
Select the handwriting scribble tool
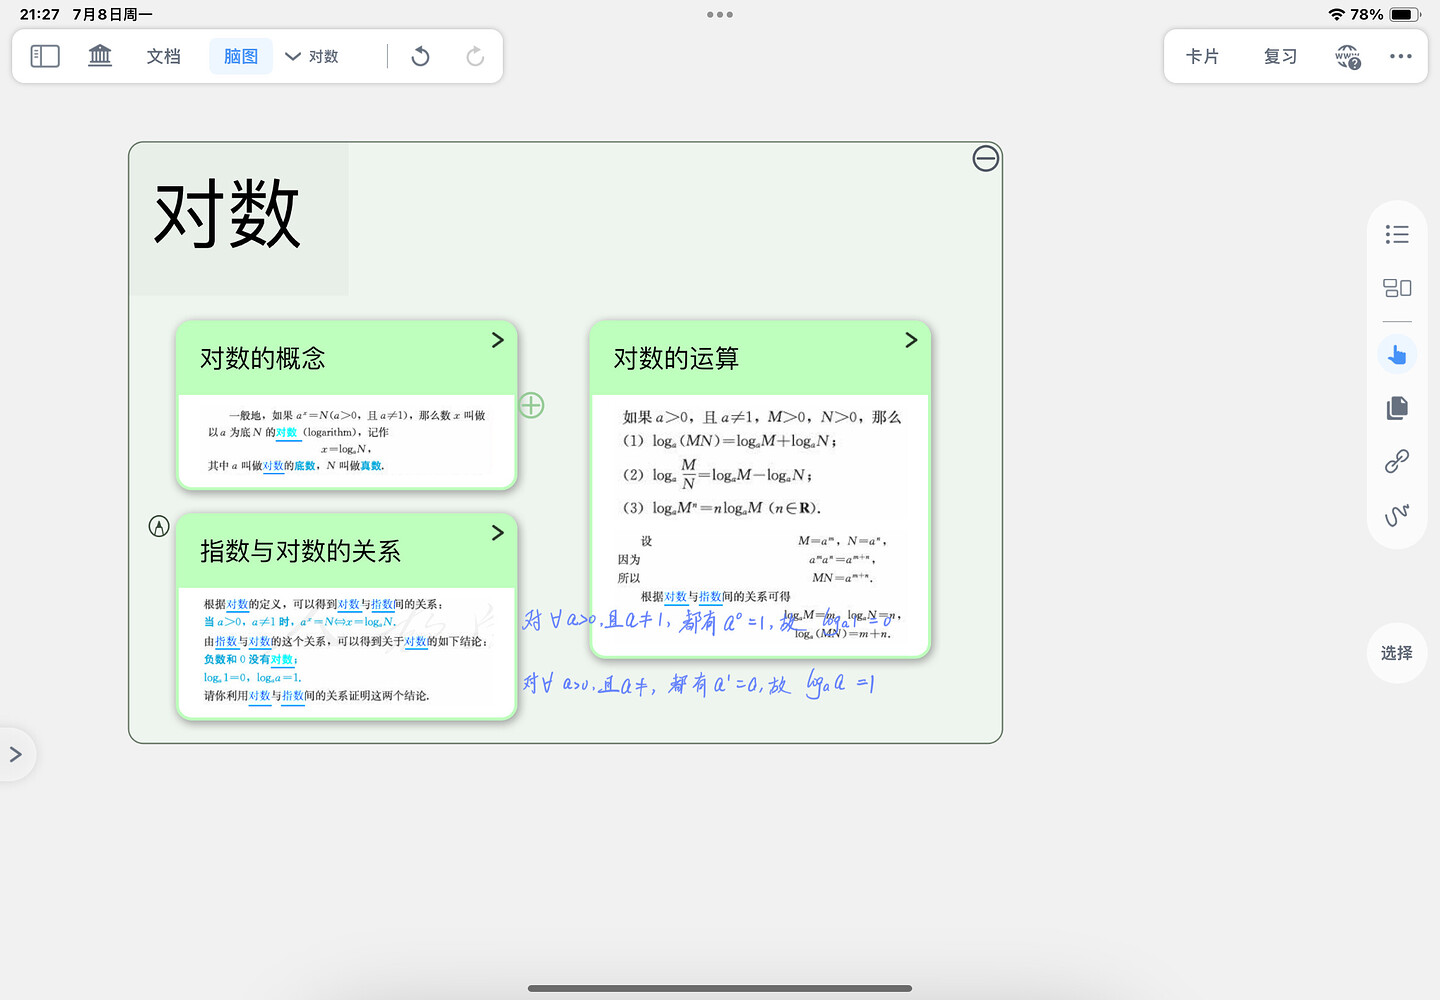pyautogui.click(x=1397, y=514)
